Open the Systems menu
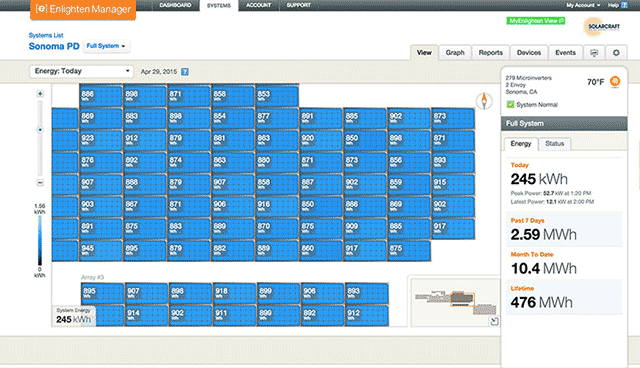The width and height of the screenshot is (640, 368). coord(219,5)
